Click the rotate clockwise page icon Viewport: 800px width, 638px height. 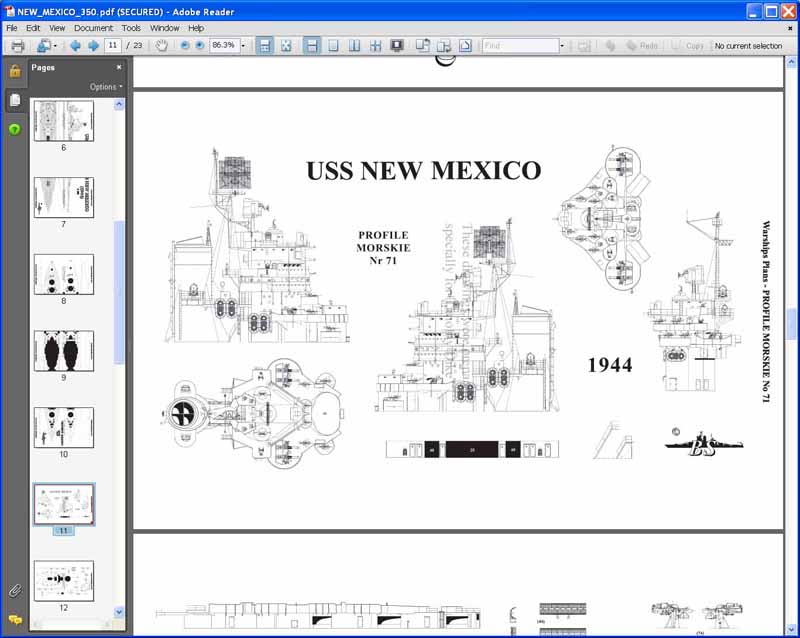(x=422, y=46)
